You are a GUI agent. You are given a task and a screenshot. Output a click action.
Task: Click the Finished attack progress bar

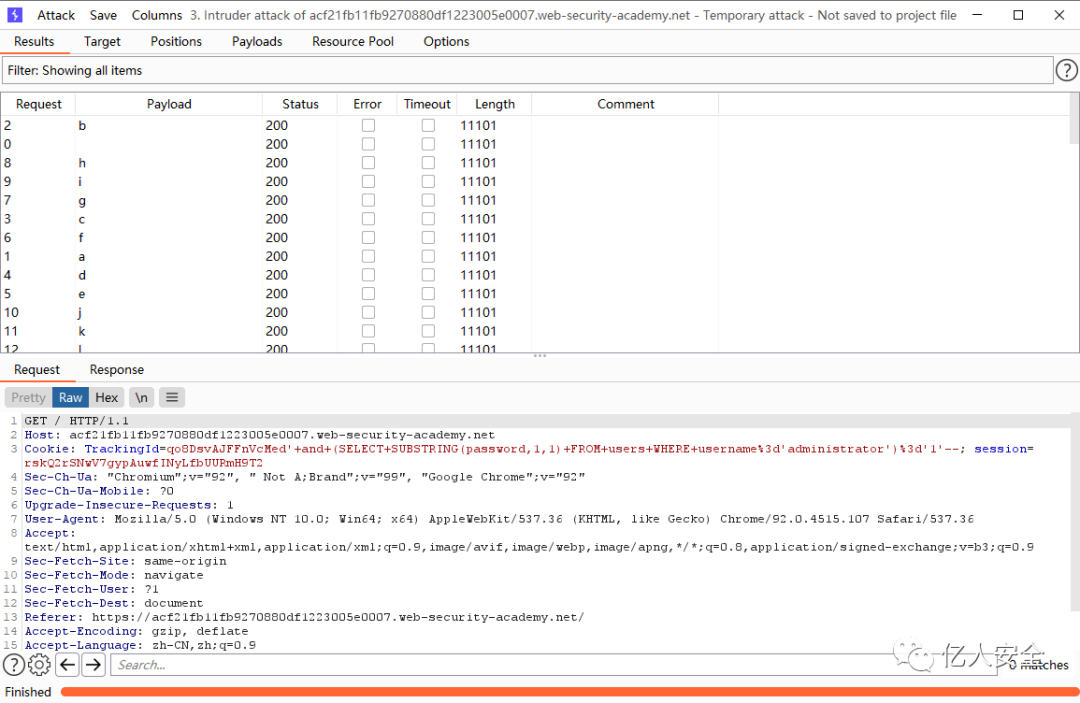569,692
